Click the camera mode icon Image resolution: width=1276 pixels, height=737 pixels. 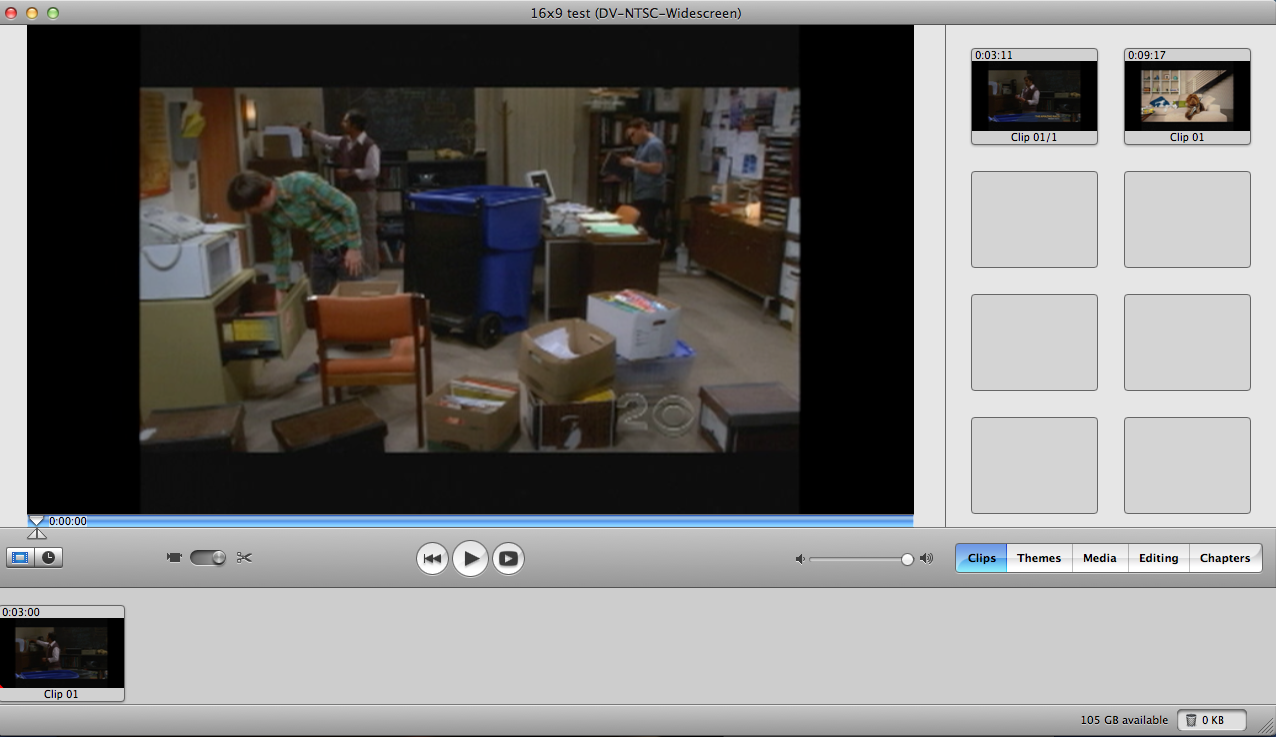[174, 558]
